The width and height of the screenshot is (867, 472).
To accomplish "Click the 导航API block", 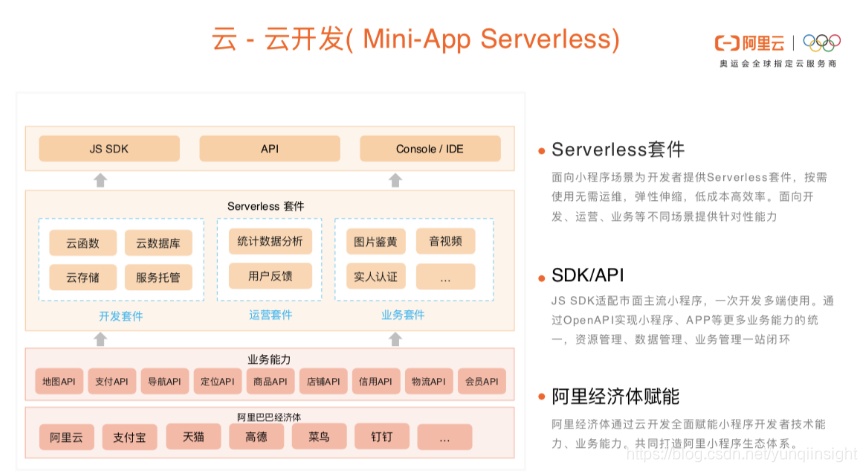I will click(x=165, y=381).
